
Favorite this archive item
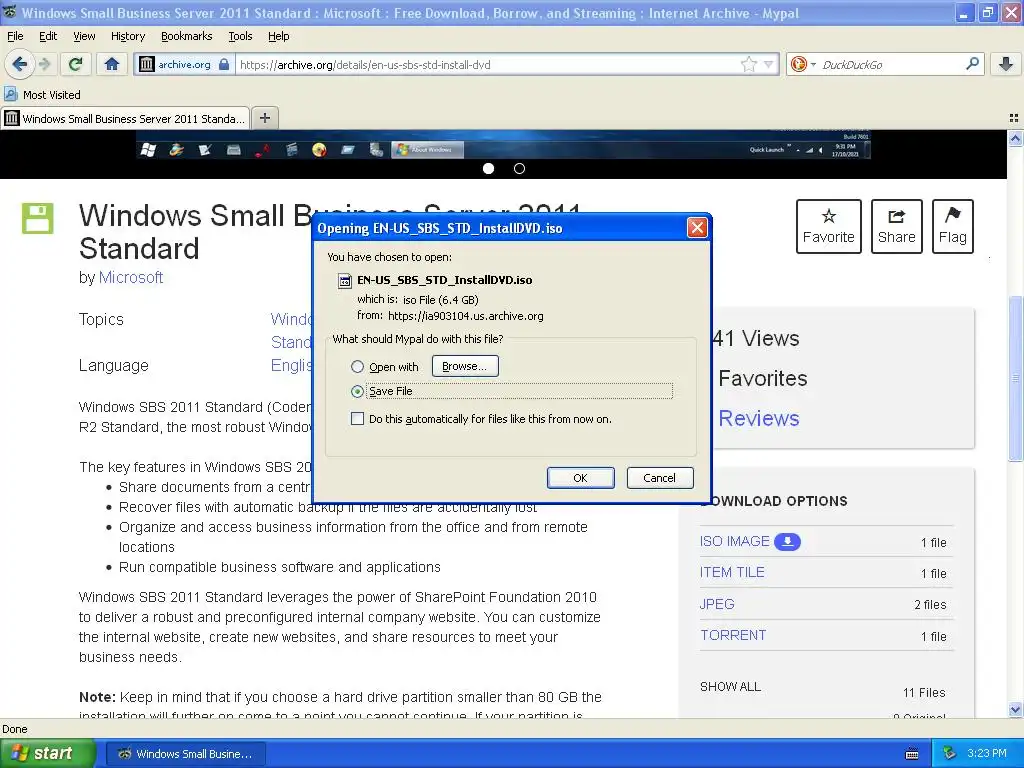tap(828, 226)
